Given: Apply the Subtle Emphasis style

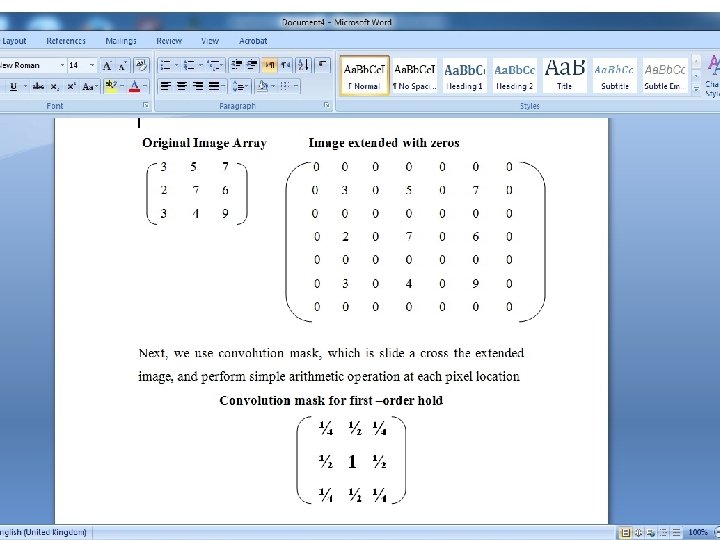Looking at the screenshot, I should tap(664, 76).
